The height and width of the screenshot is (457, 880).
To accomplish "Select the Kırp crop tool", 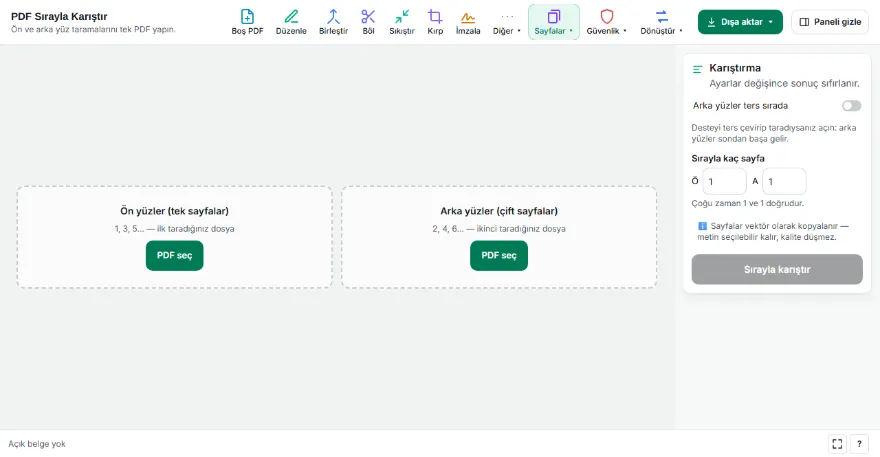I will tap(435, 22).
